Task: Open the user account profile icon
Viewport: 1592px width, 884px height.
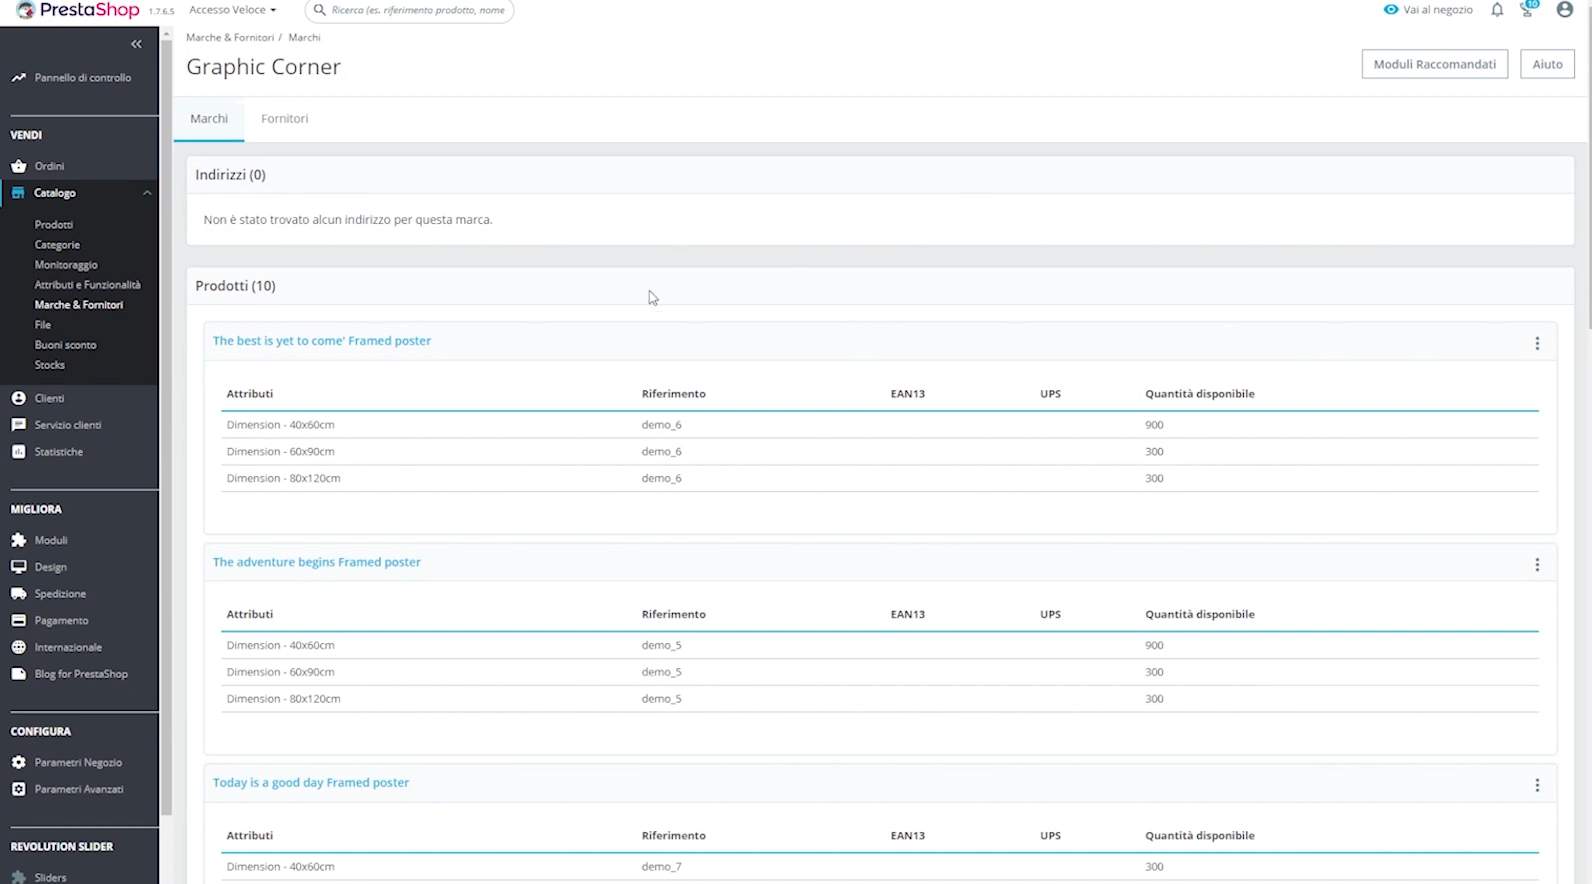Action: coord(1564,10)
